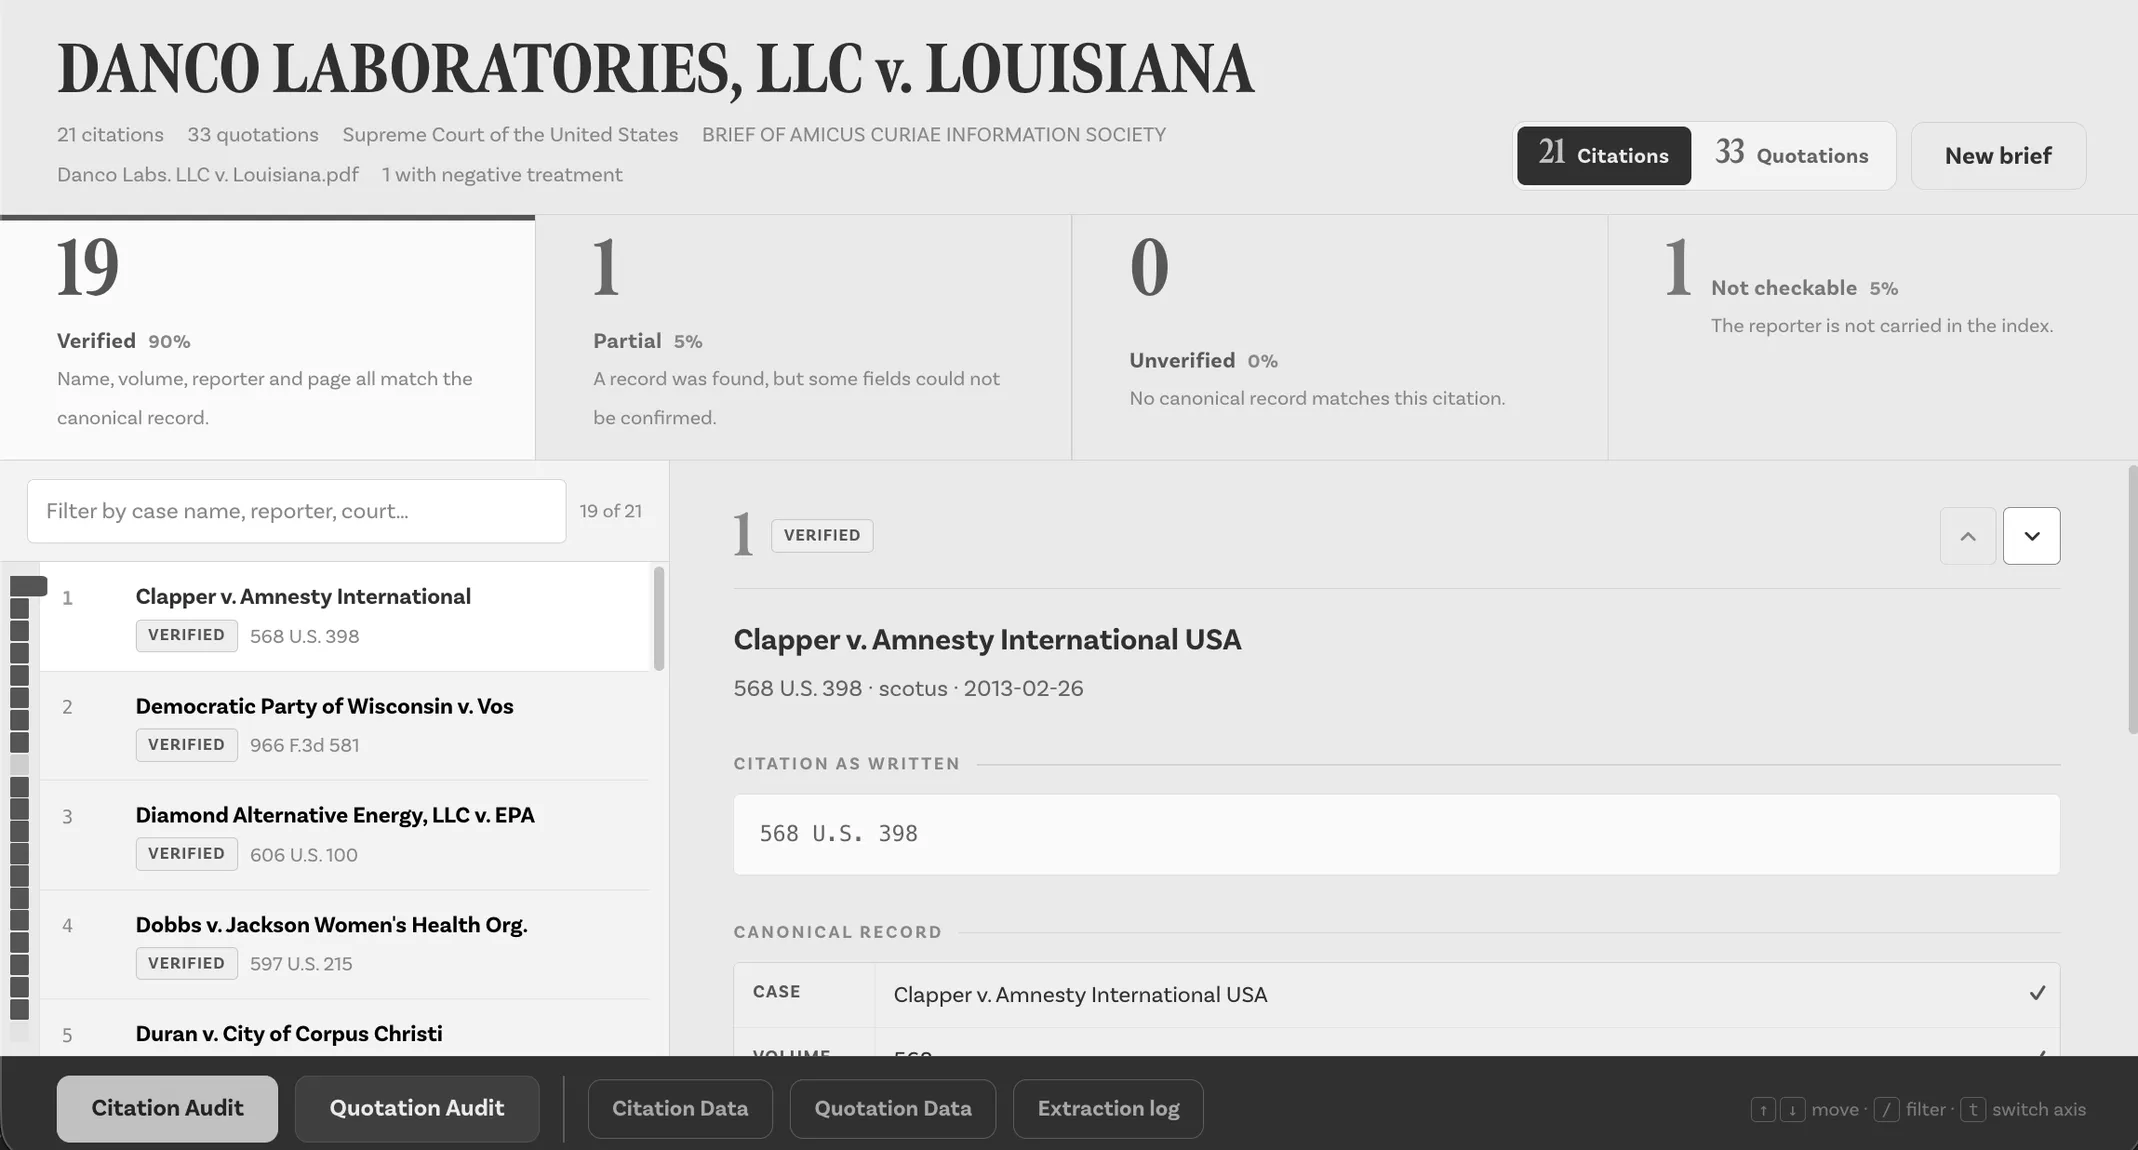Click VERIFIED badge next to 606 U.S. 100
Screen dimensions: 2138x1150
click(187, 854)
